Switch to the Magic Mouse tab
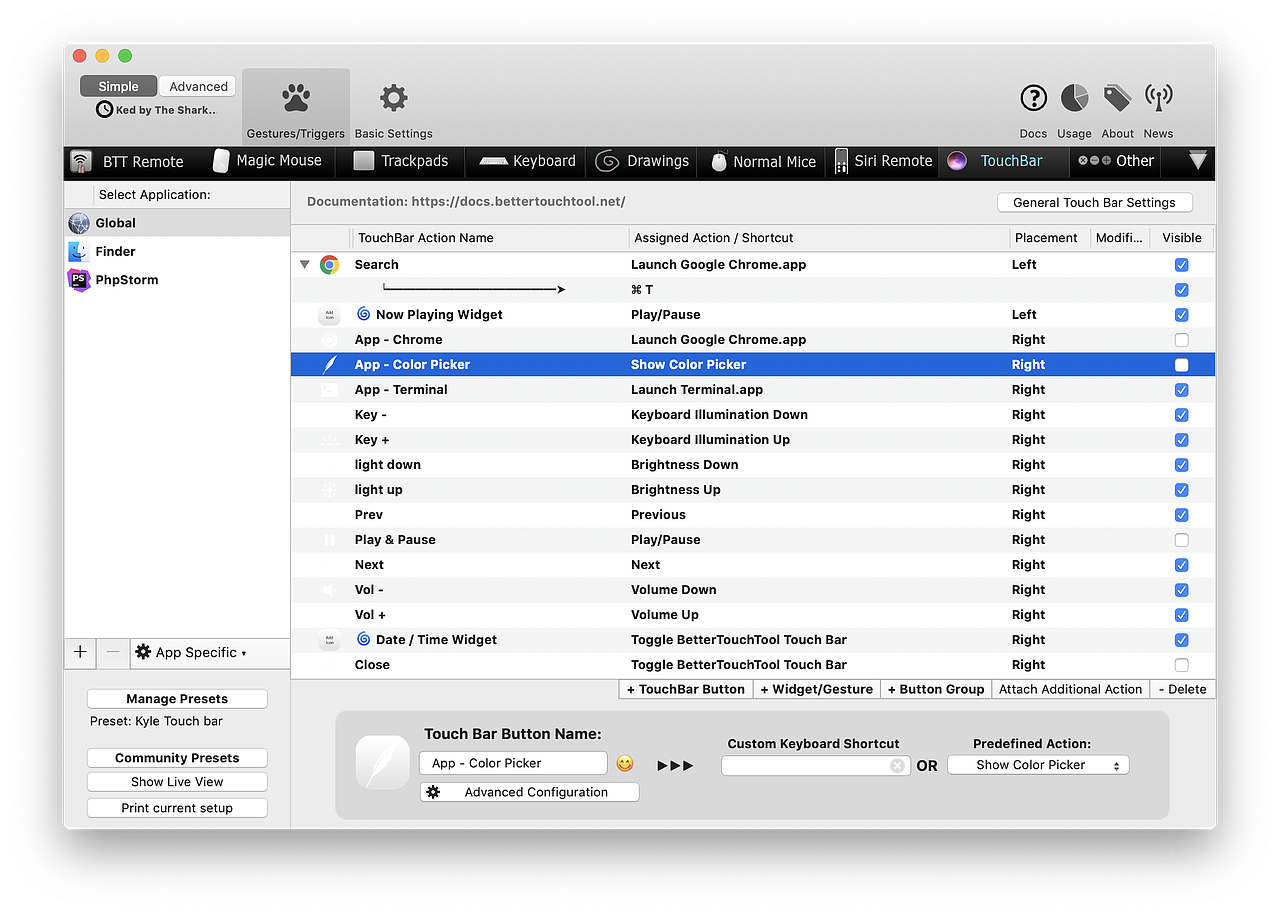The width and height of the screenshot is (1280, 913). (267, 161)
